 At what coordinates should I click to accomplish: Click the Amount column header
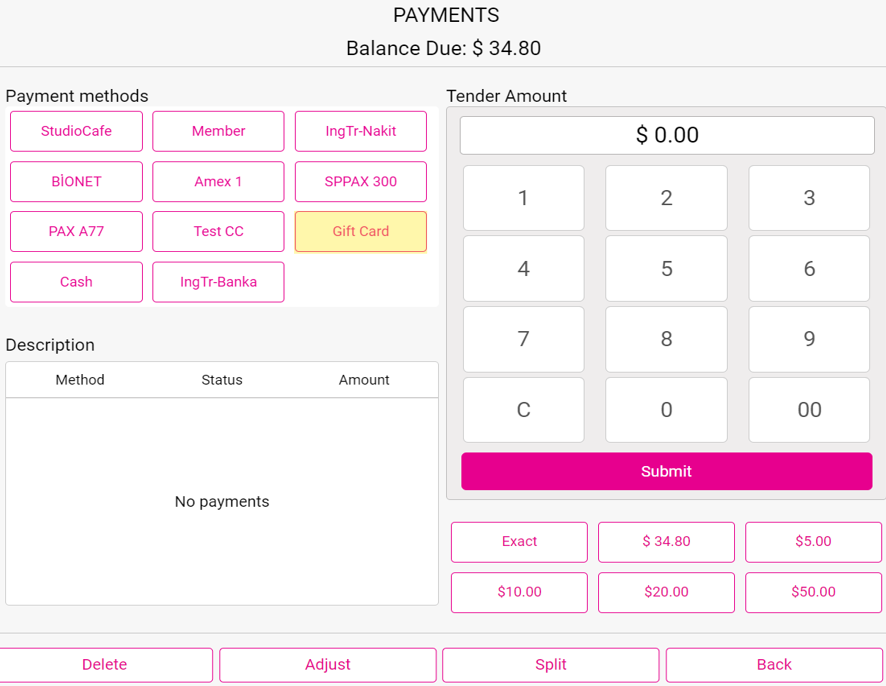pos(364,380)
